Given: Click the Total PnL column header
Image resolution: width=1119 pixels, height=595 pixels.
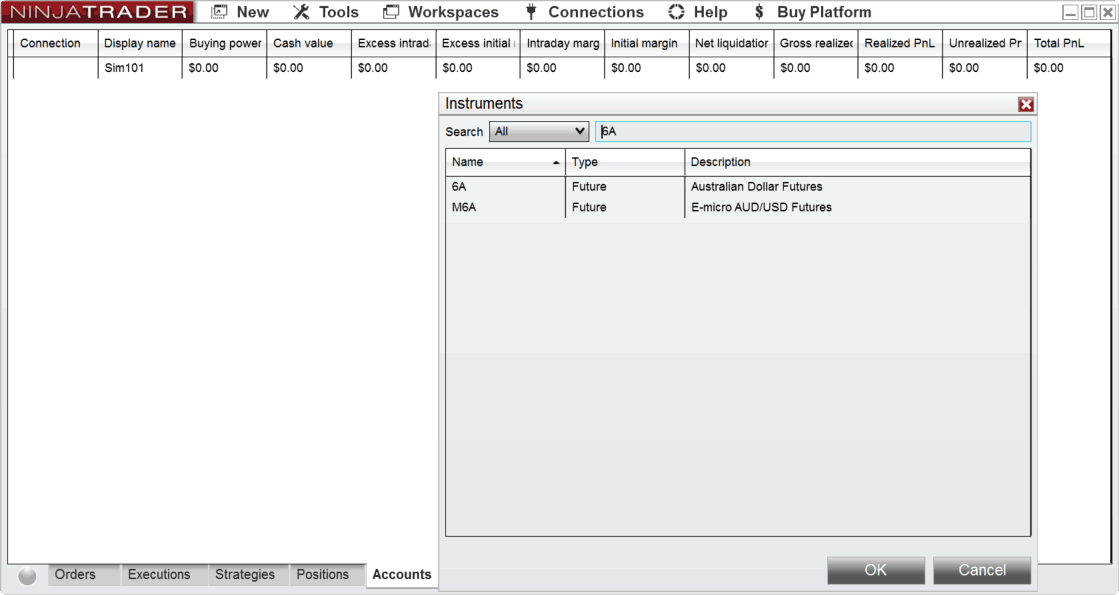Looking at the screenshot, I should (x=1069, y=44).
